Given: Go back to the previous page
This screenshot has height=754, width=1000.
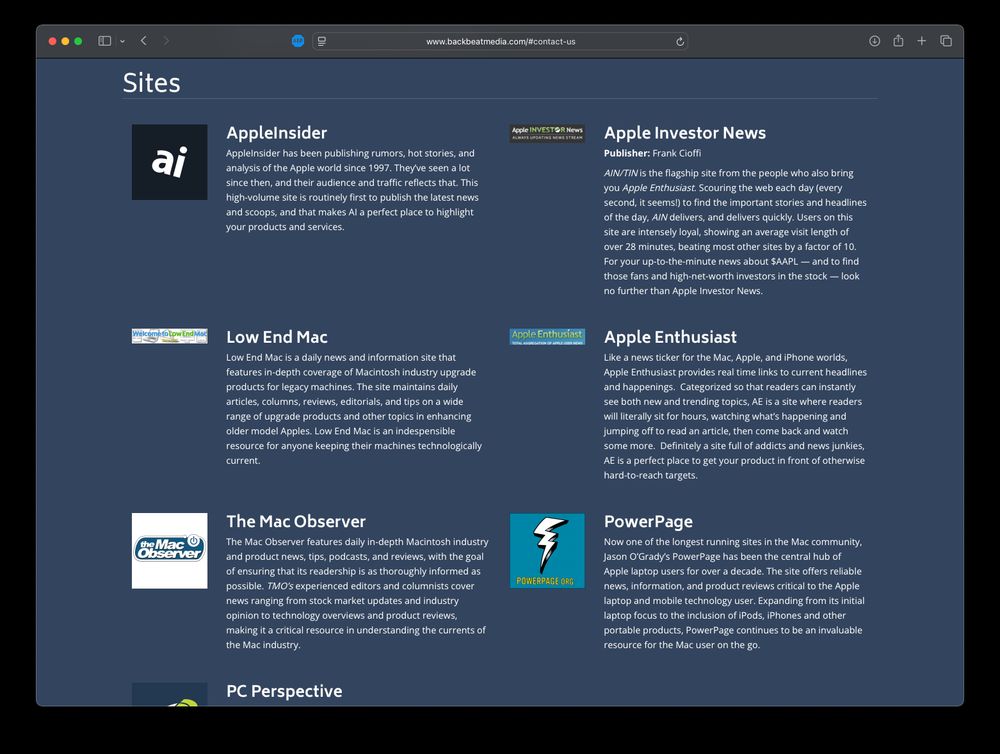Looking at the screenshot, I should pyautogui.click(x=144, y=41).
